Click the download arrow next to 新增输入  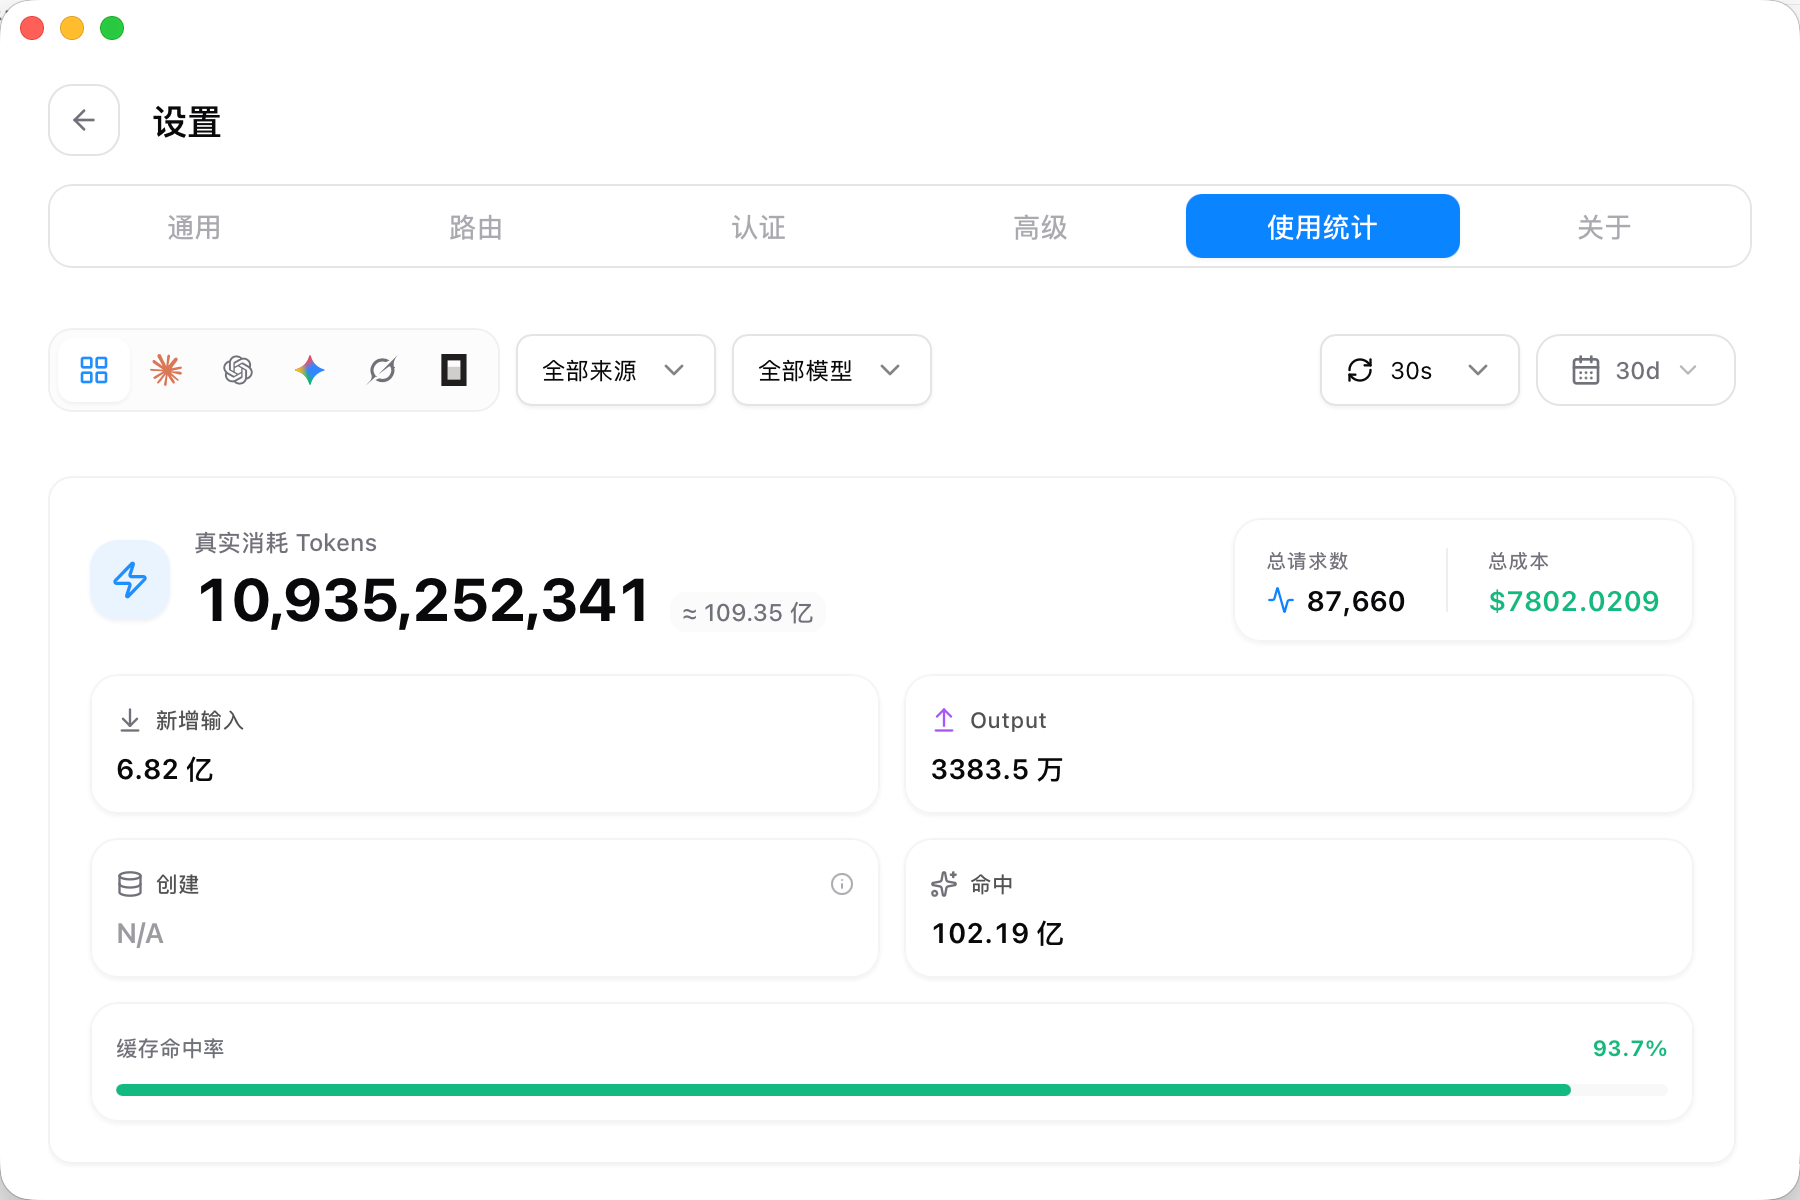(x=130, y=720)
